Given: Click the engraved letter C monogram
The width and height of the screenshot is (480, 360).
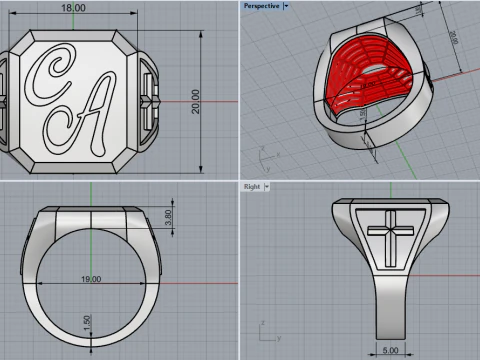Looking at the screenshot, I should [50, 75].
